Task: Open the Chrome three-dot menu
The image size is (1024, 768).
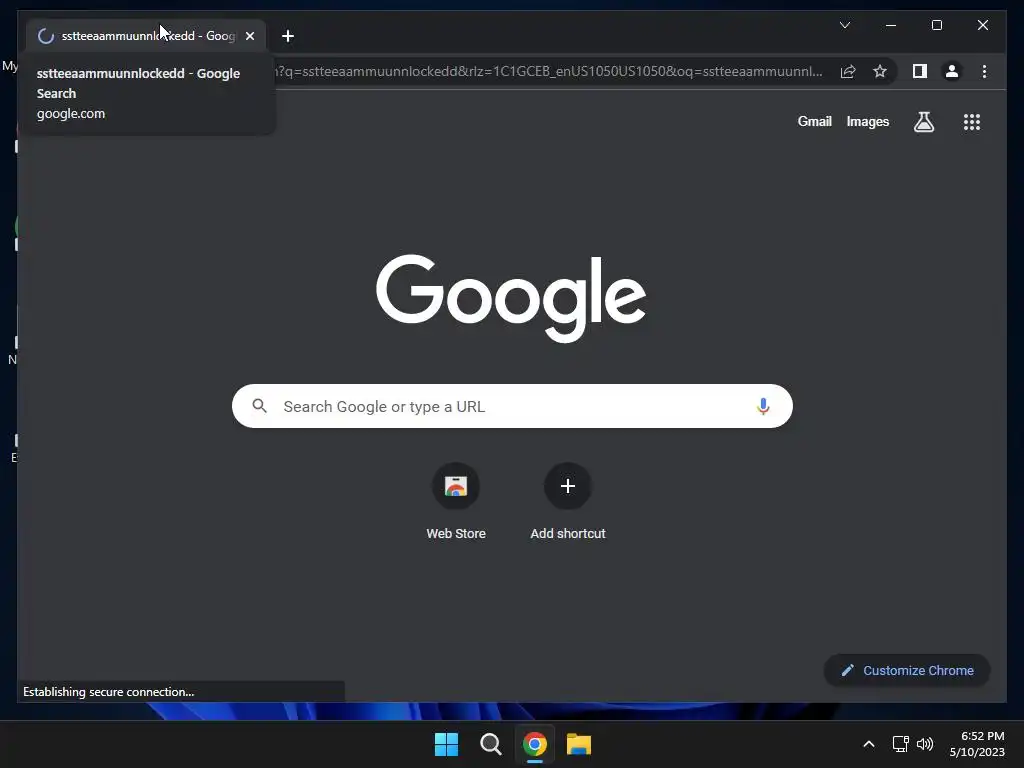Action: tap(984, 71)
